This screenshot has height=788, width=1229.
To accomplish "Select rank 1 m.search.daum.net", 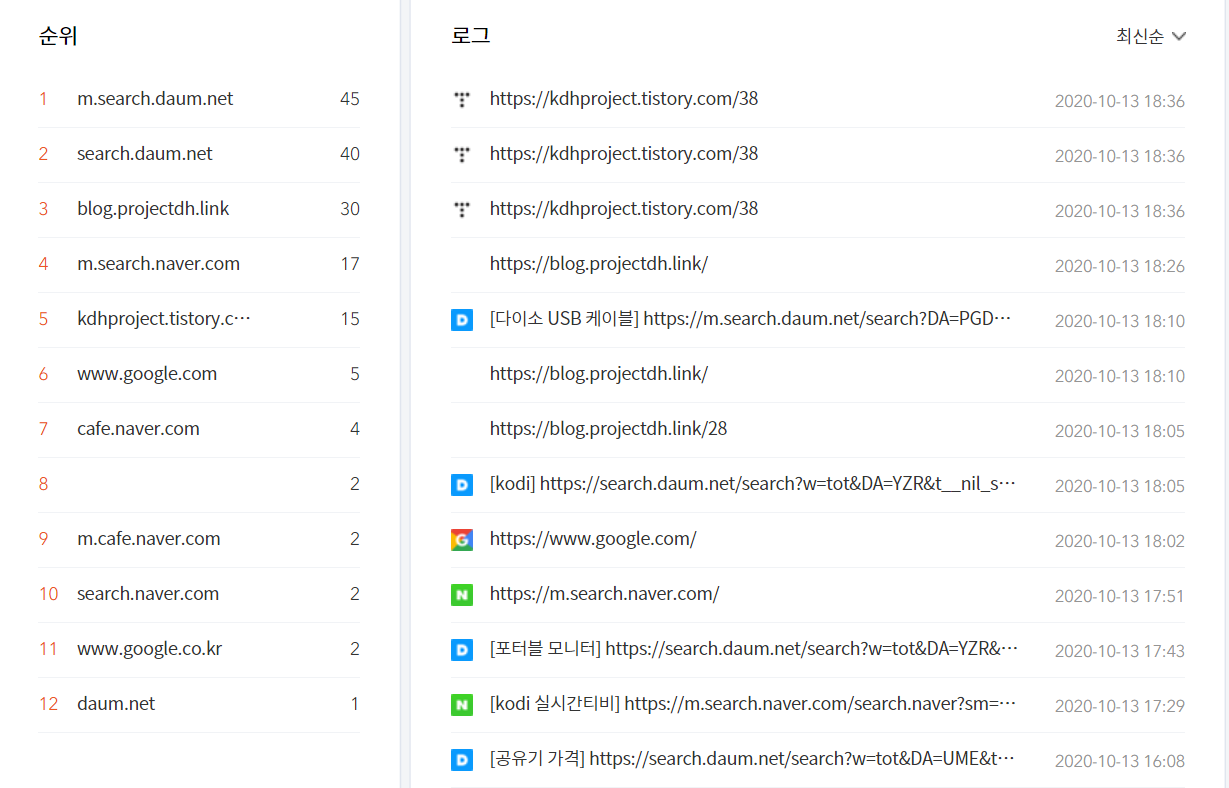I will click(155, 99).
